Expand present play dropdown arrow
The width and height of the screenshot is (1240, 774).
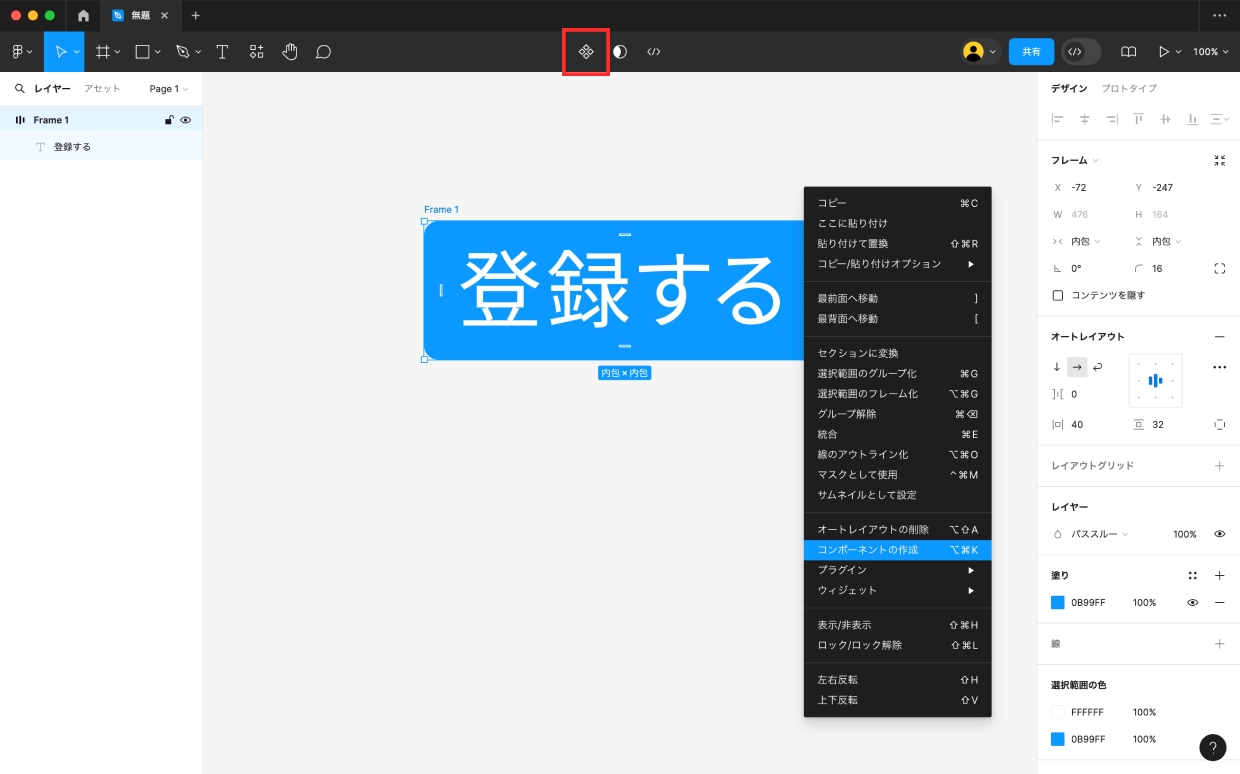point(1178,52)
